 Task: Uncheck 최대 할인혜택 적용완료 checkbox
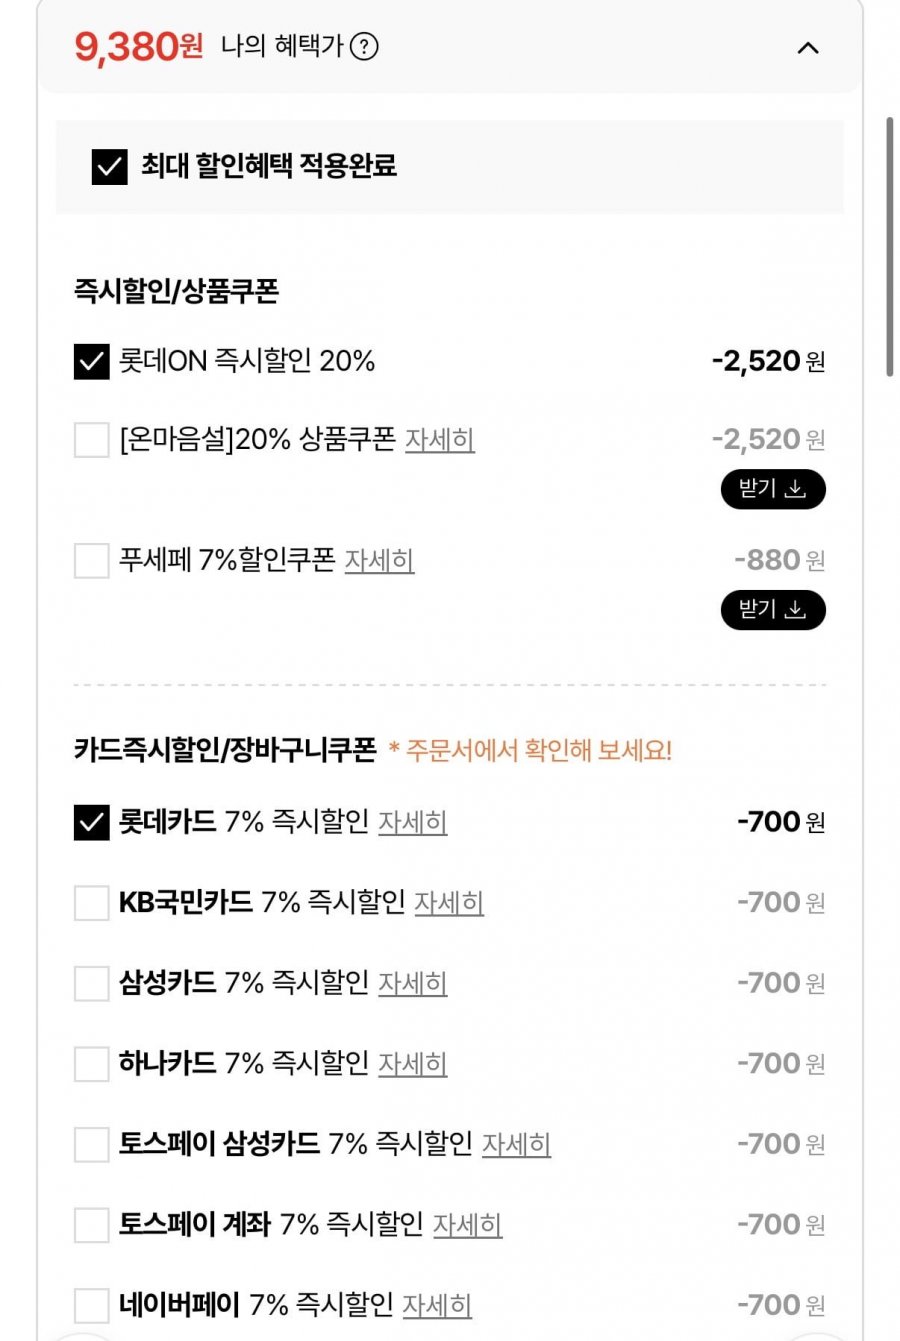coord(109,167)
